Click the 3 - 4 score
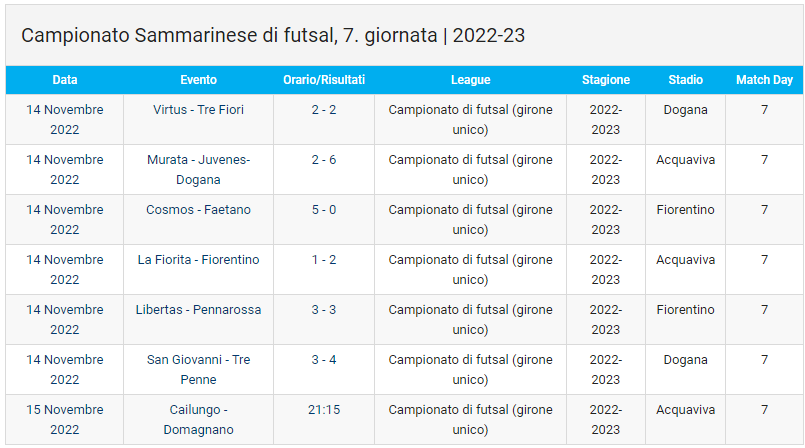The width and height of the screenshot is (805, 448). point(323,360)
